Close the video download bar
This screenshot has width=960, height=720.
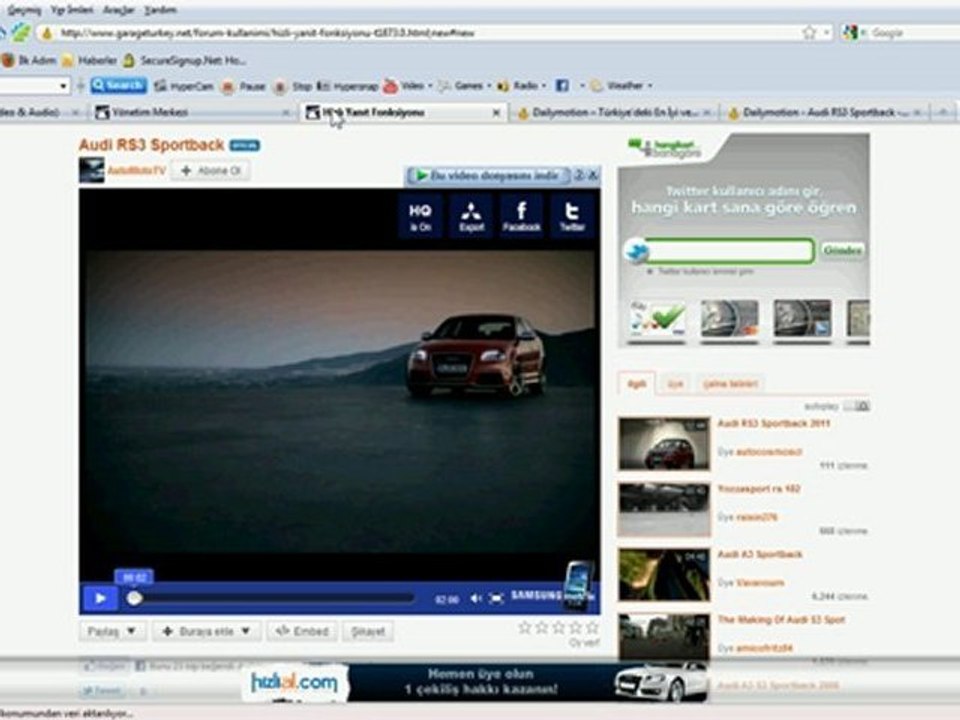592,176
